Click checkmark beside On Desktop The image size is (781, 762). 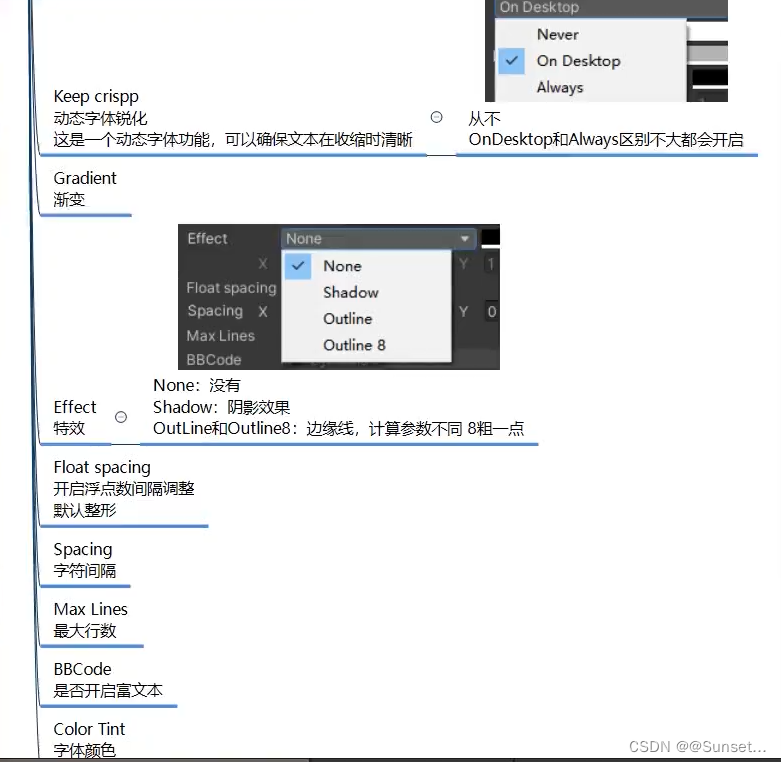pyautogui.click(x=511, y=61)
